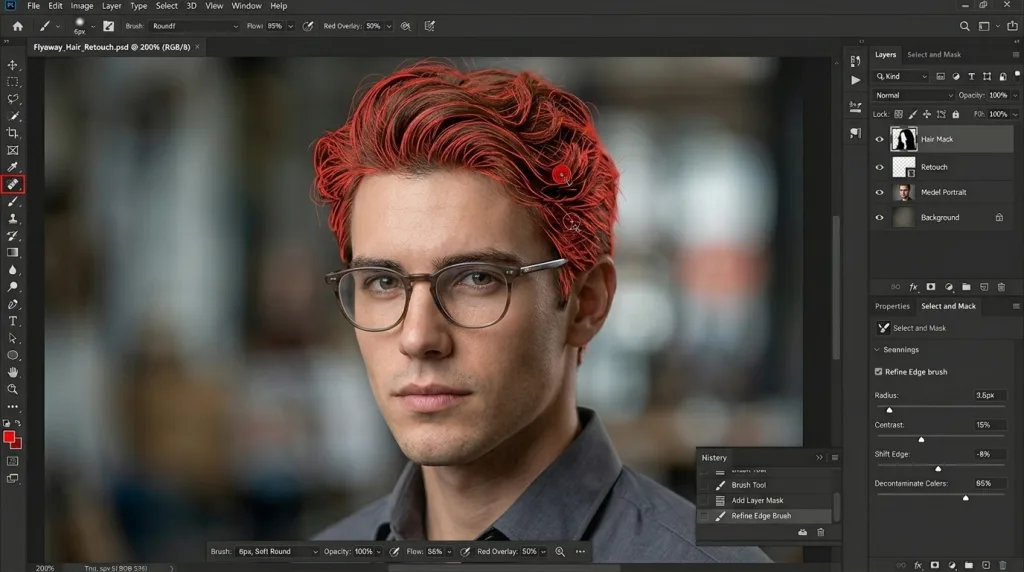The height and width of the screenshot is (572, 1024).
Task: Select the Eyedropper tool
Action: coord(12,167)
